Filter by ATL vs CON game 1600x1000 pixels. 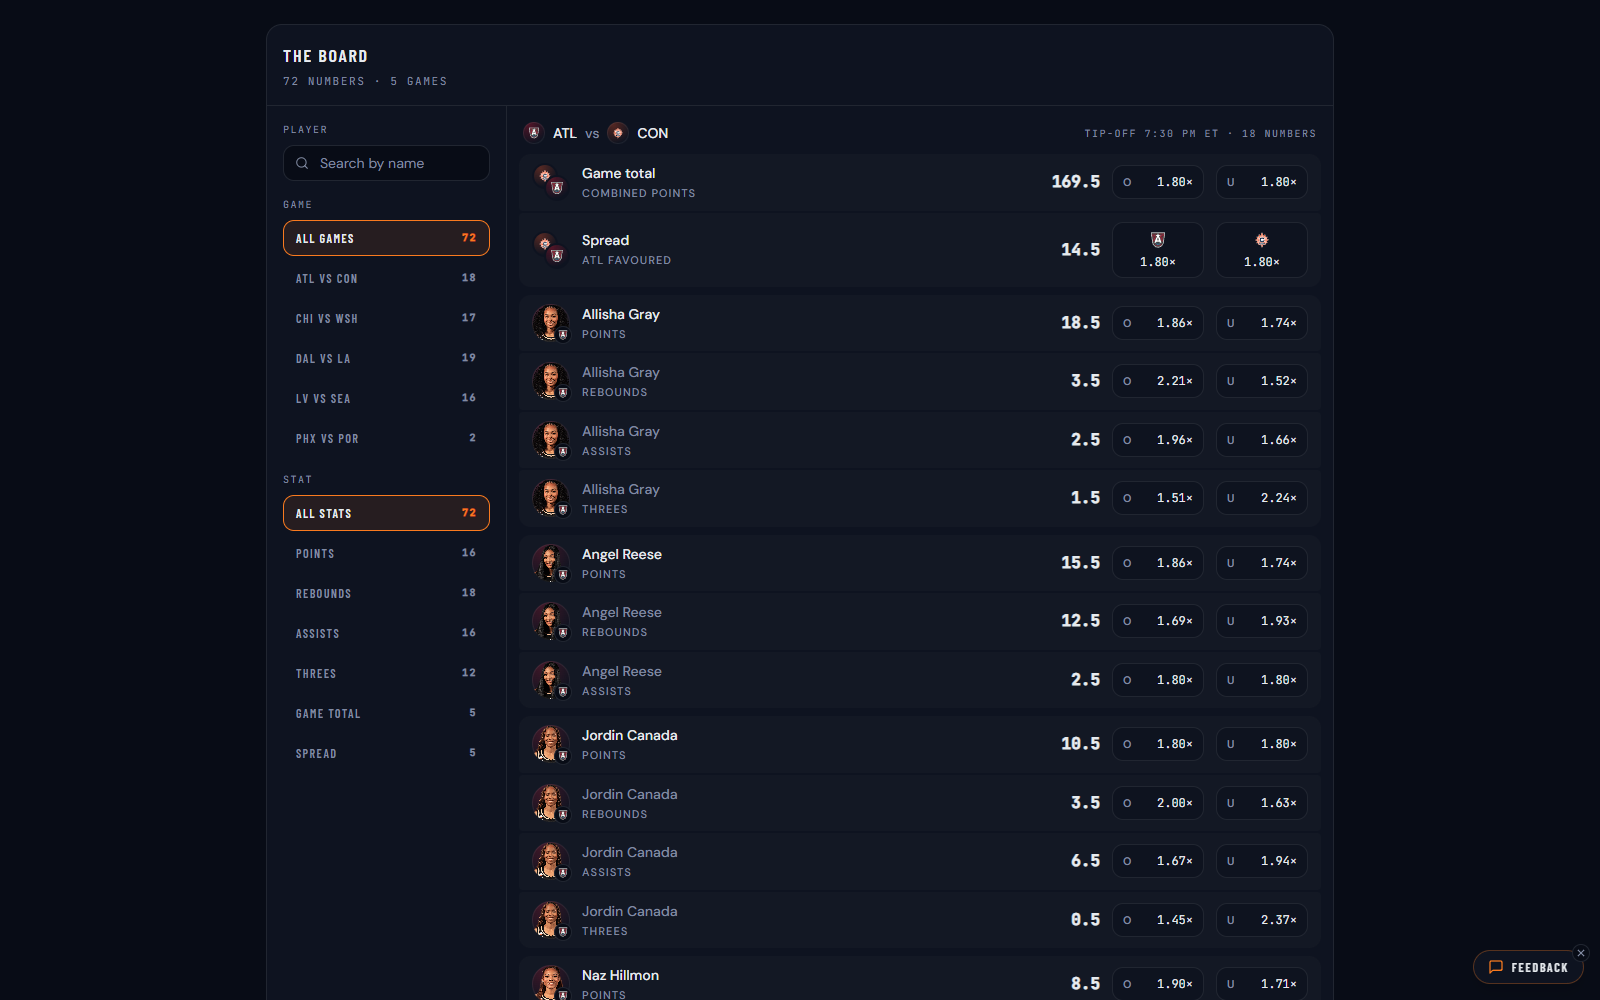pyautogui.click(x=386, y=278)
